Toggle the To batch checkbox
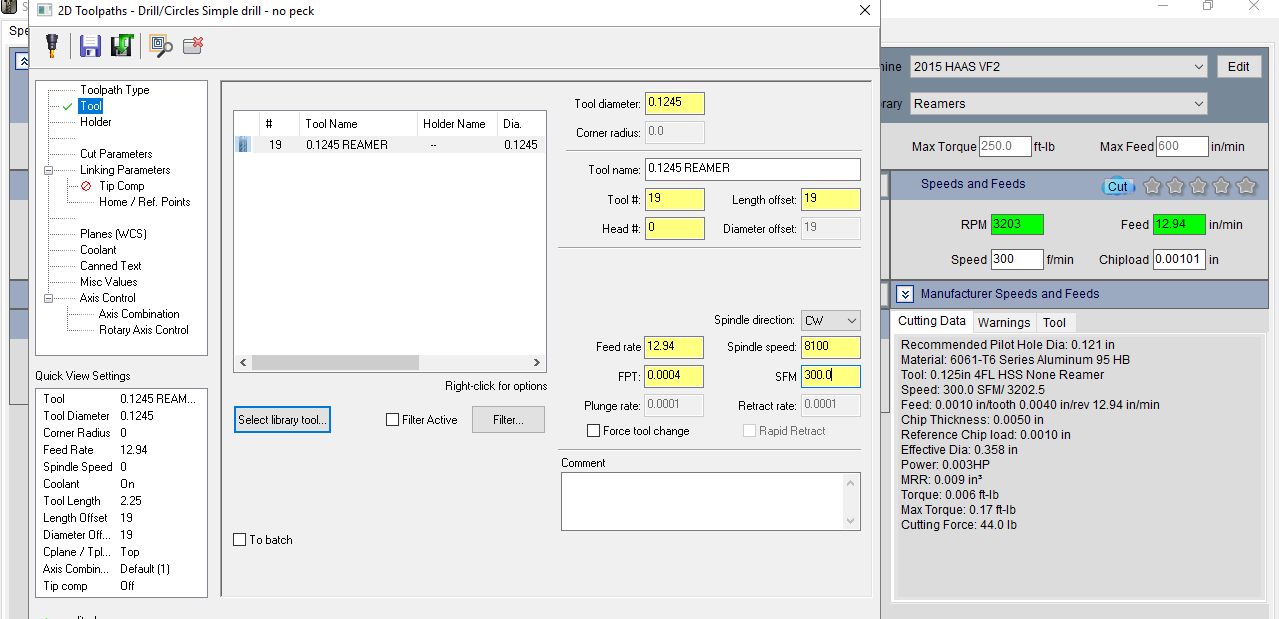1279x619 pixels. [x=239, y=540]
